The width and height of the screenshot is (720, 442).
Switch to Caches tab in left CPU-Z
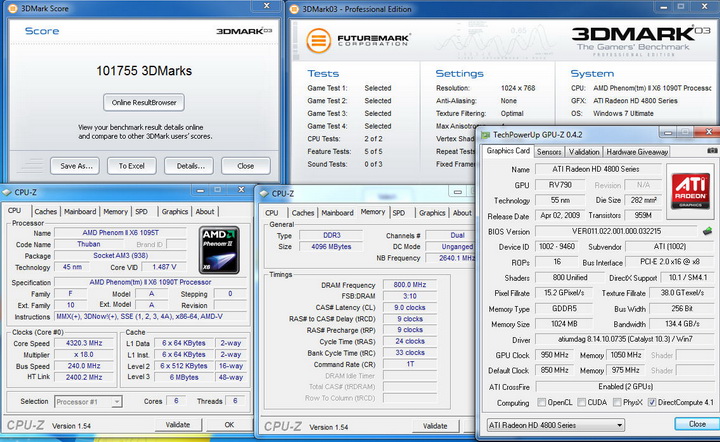click(x=45, y=212)
